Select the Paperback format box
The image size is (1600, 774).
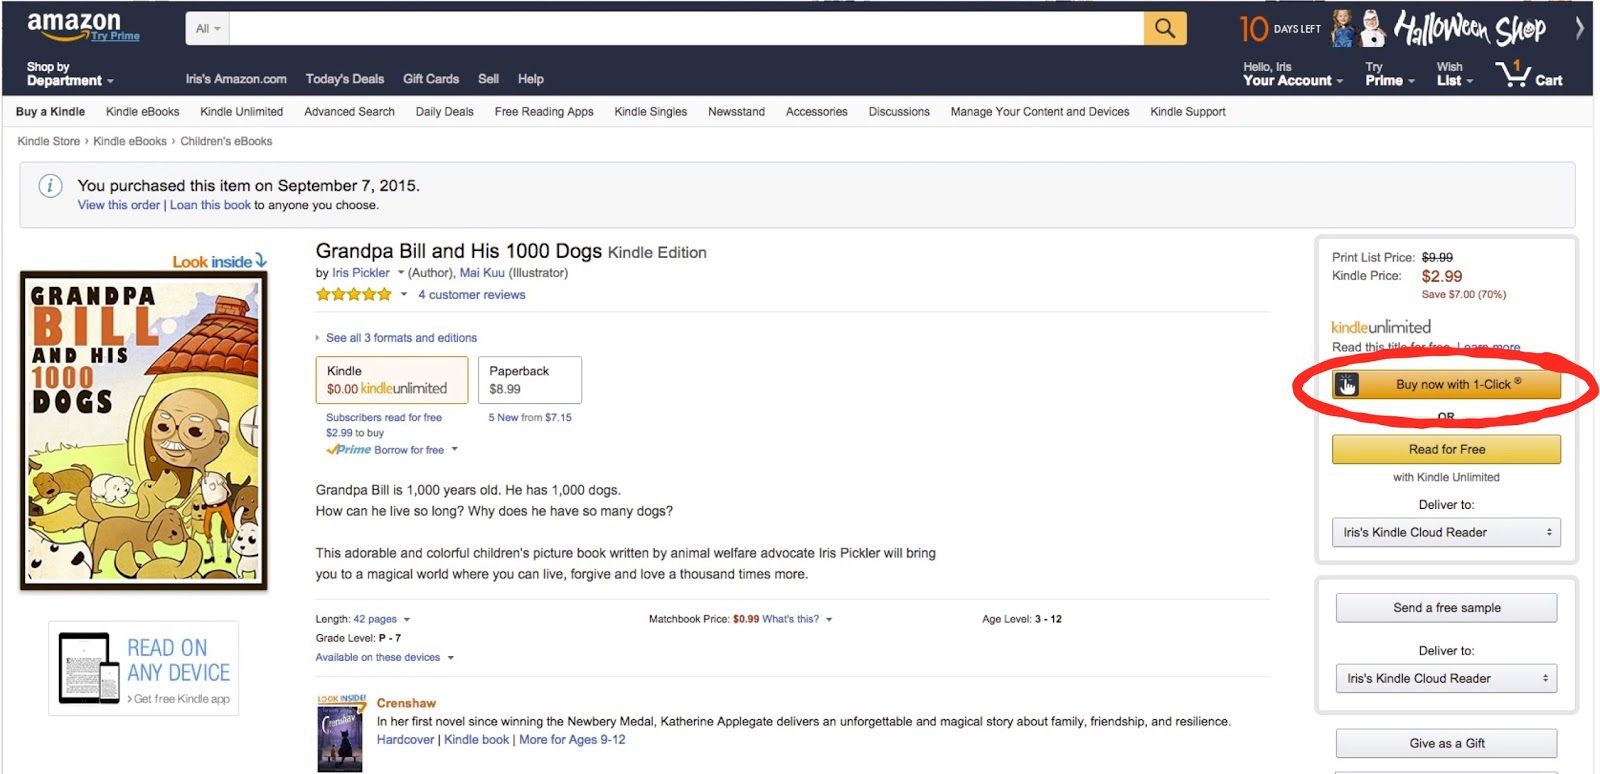[x=530, y=380]
